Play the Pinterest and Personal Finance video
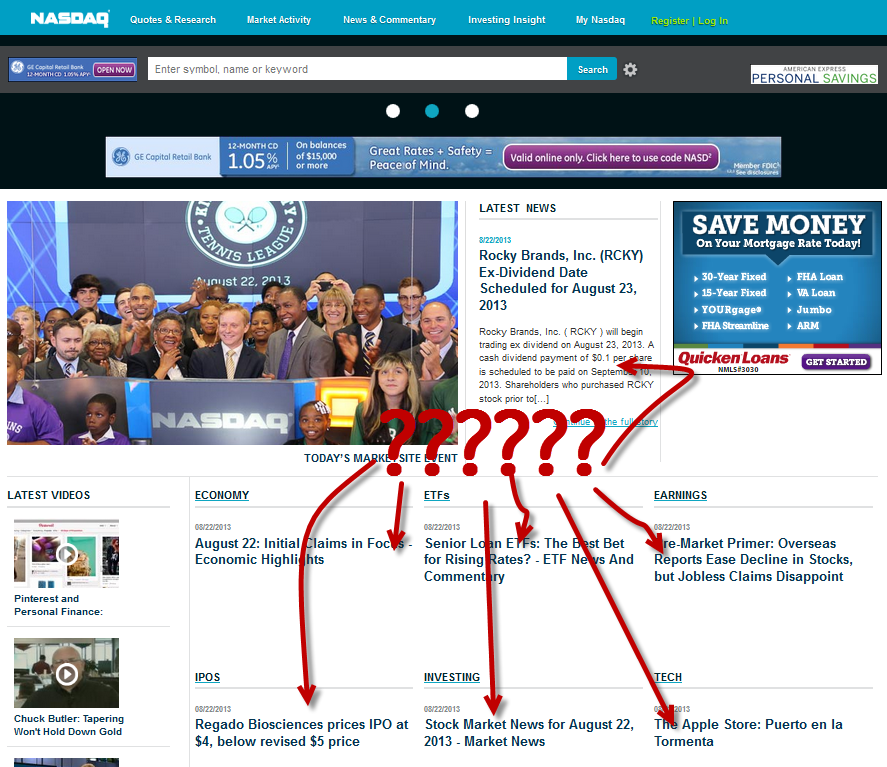Image resolution: width=887 pixels, height=767 pixels. (x=66, y=554)
